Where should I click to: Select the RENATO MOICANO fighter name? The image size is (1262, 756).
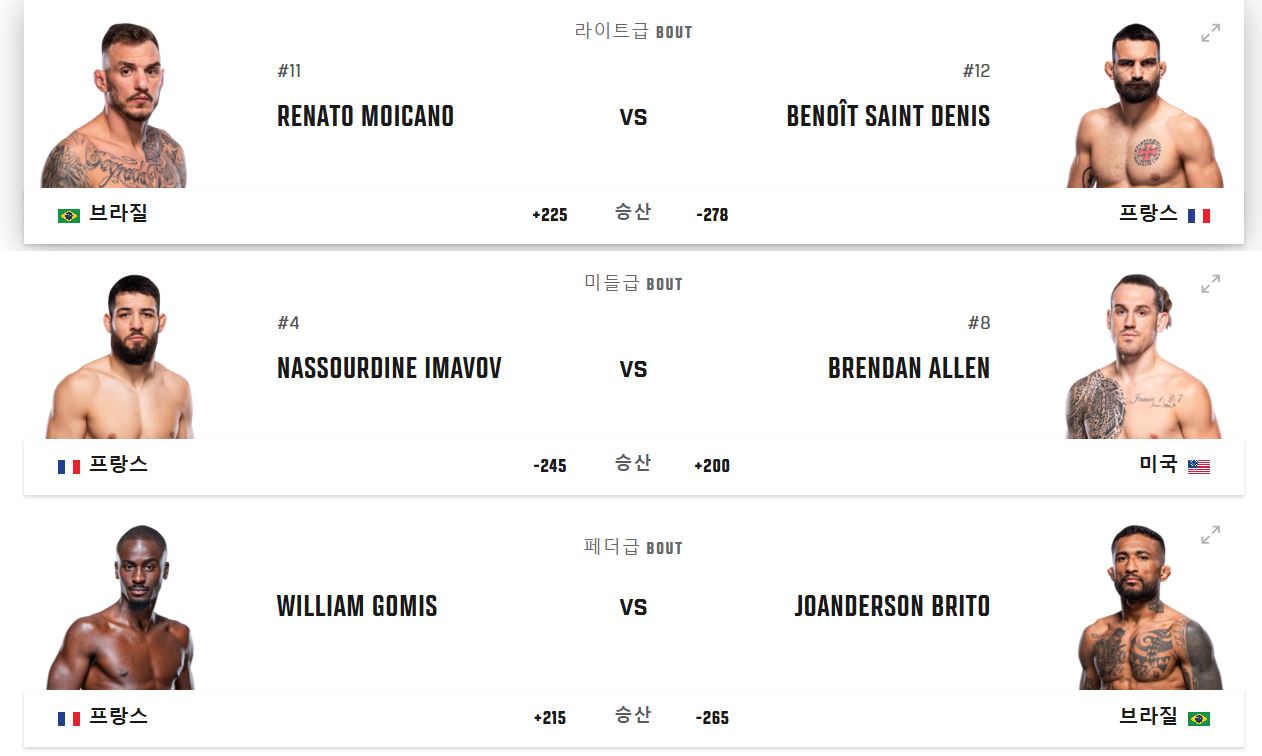pyautogui.click(x=365, y=116)
